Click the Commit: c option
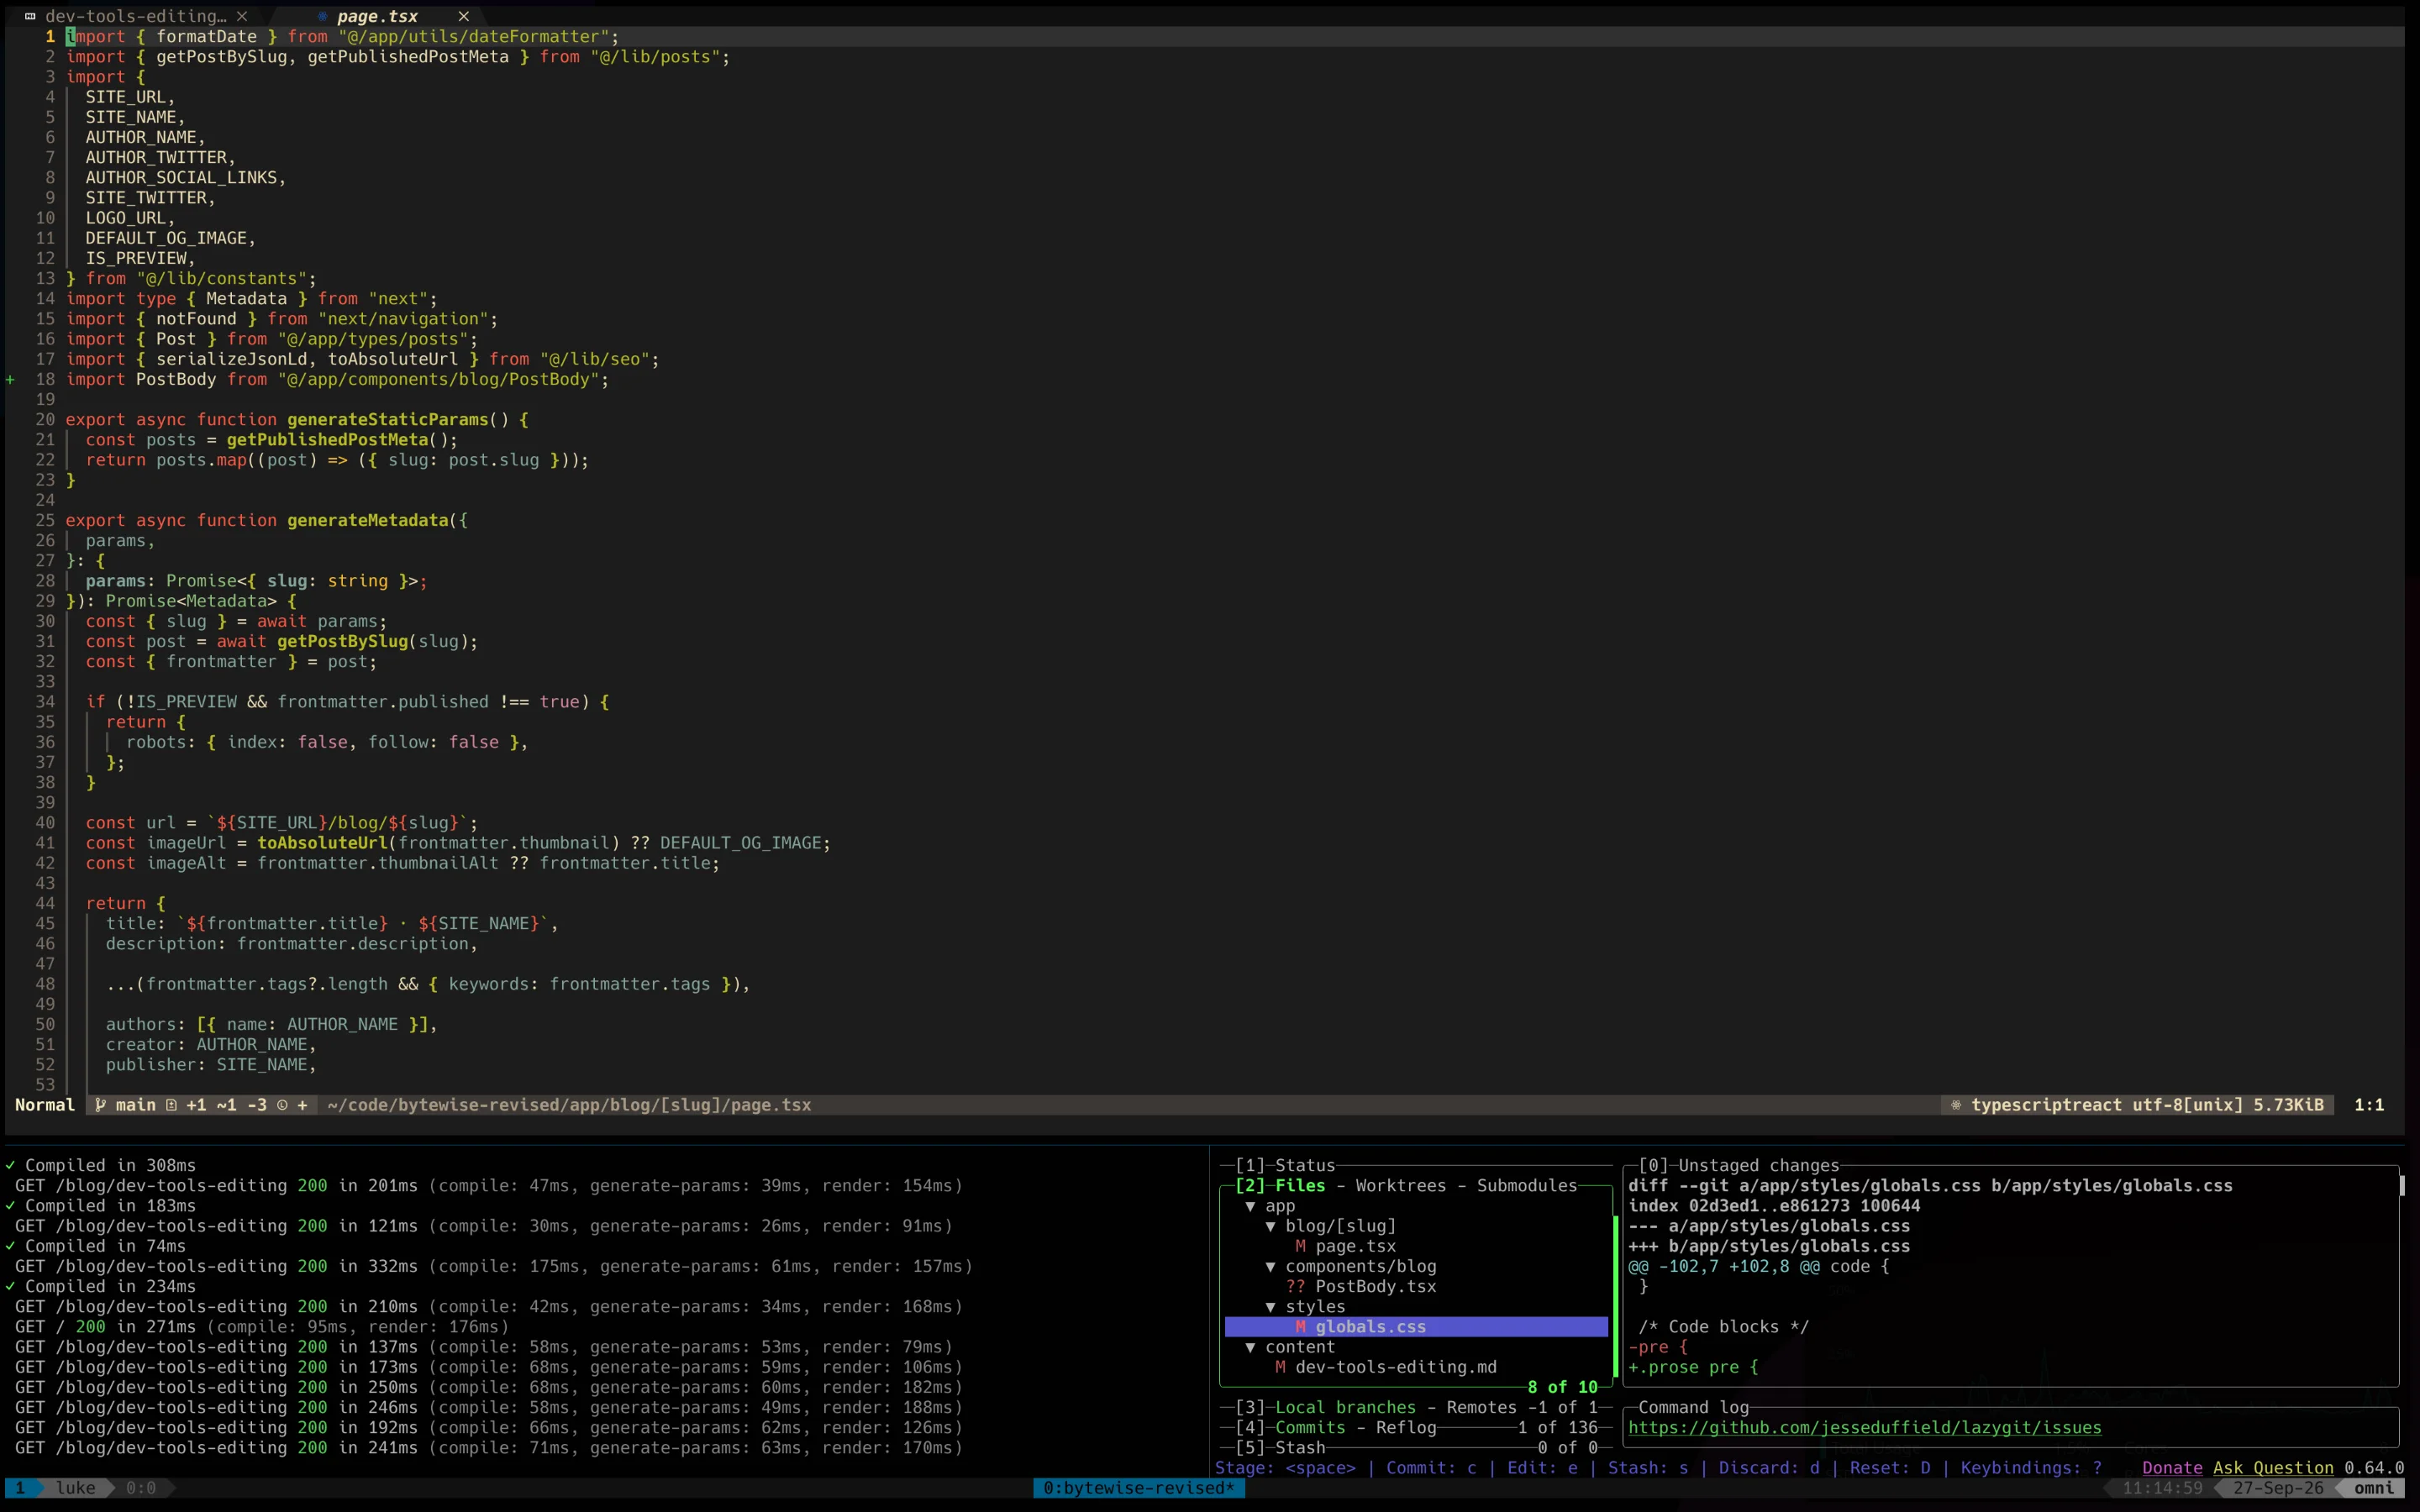 pyautogui.click(x=1431, y=1468)
